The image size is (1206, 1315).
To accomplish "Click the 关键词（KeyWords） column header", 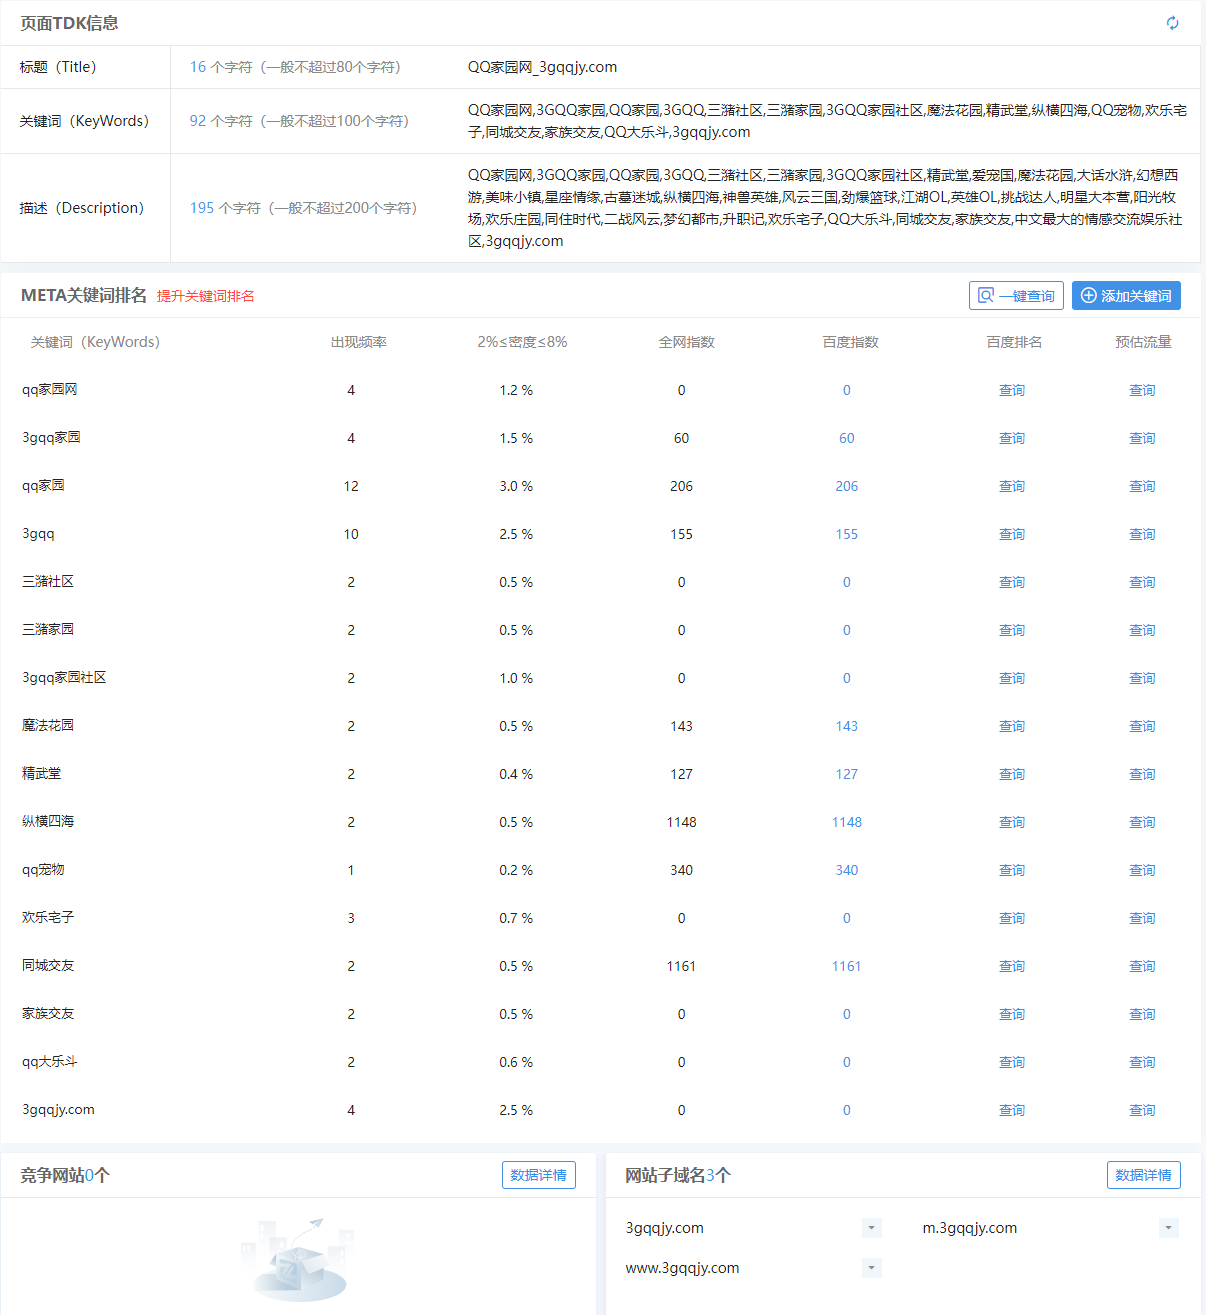I will pos(95,342).
